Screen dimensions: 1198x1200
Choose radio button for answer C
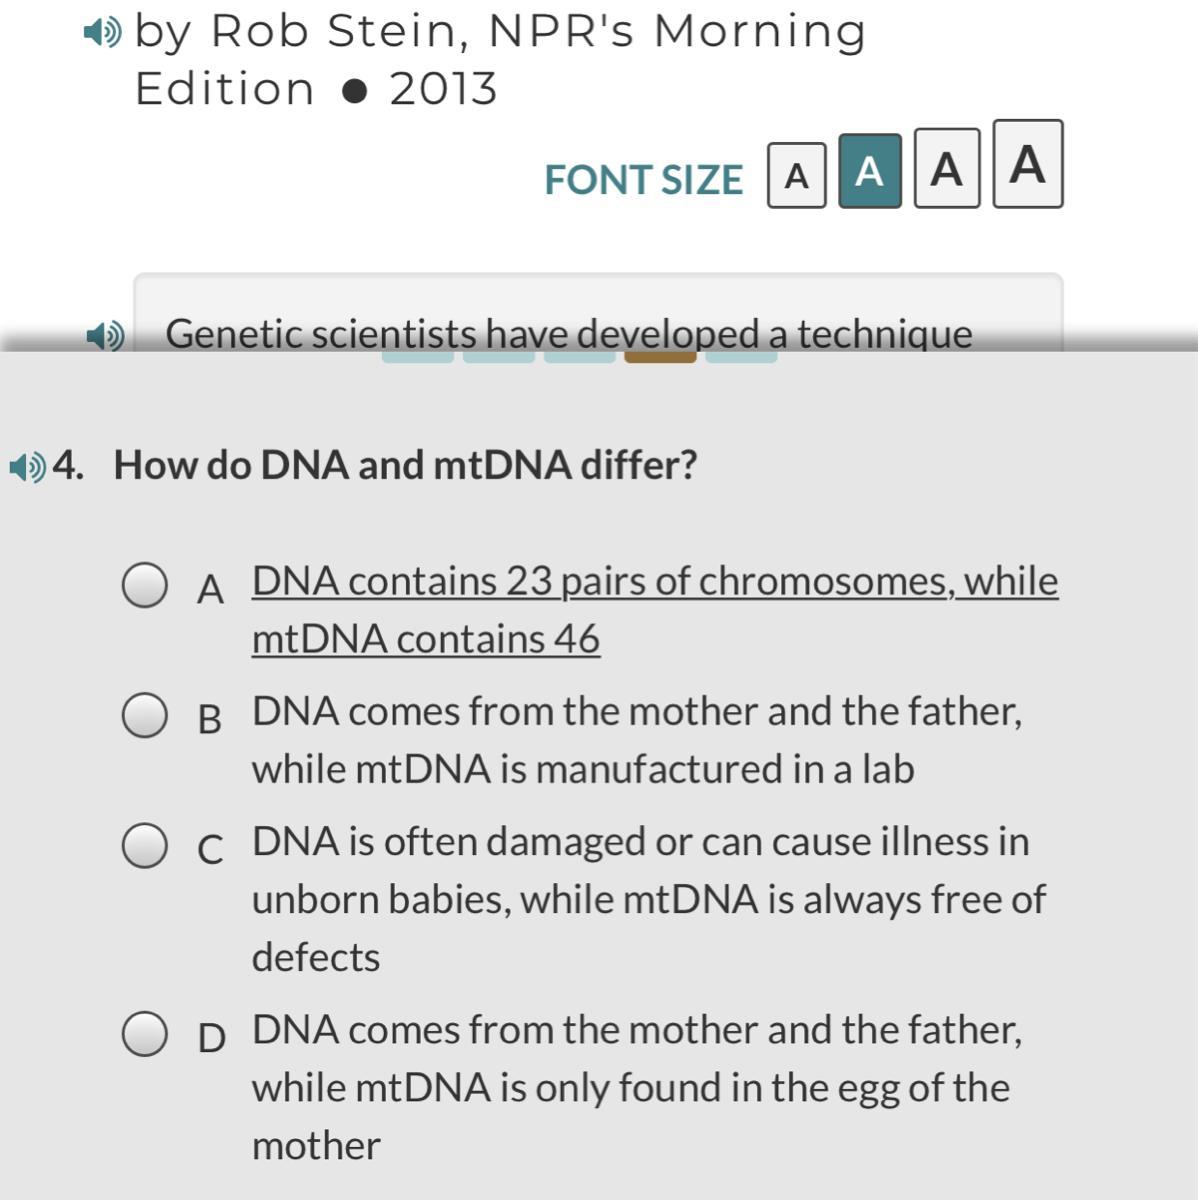click(145, 845)
